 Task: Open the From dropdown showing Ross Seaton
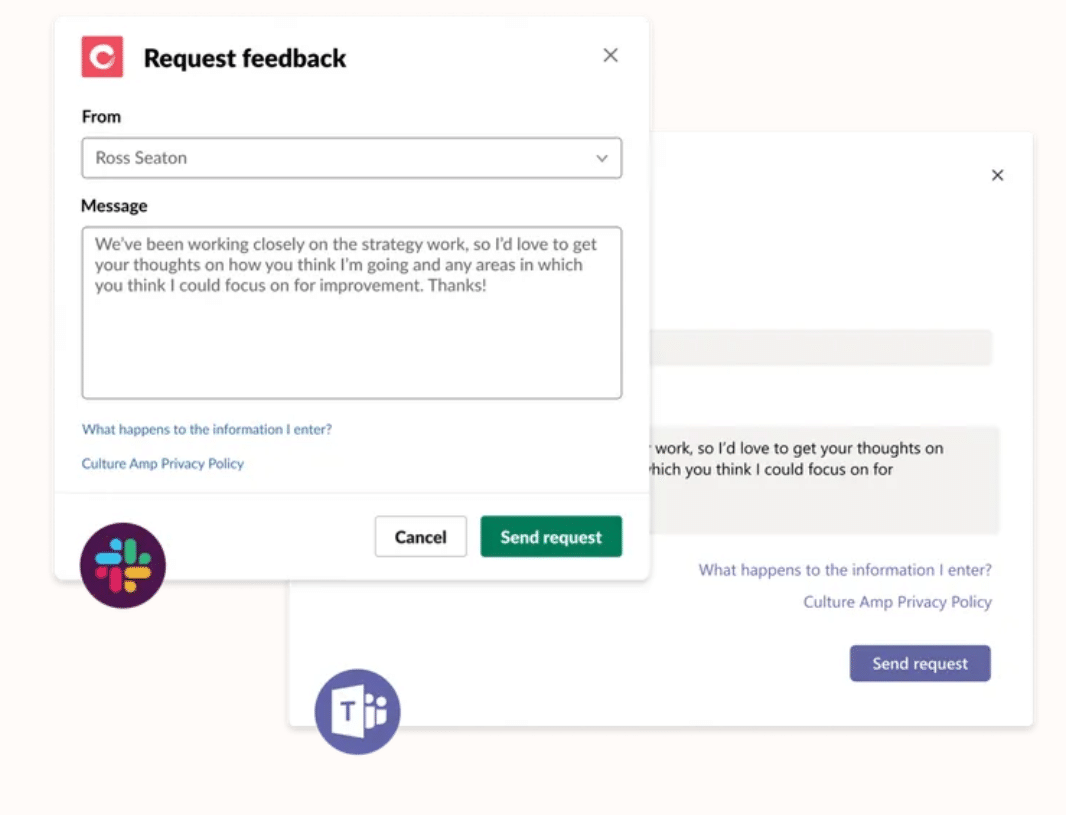click(x=351, y=158)
